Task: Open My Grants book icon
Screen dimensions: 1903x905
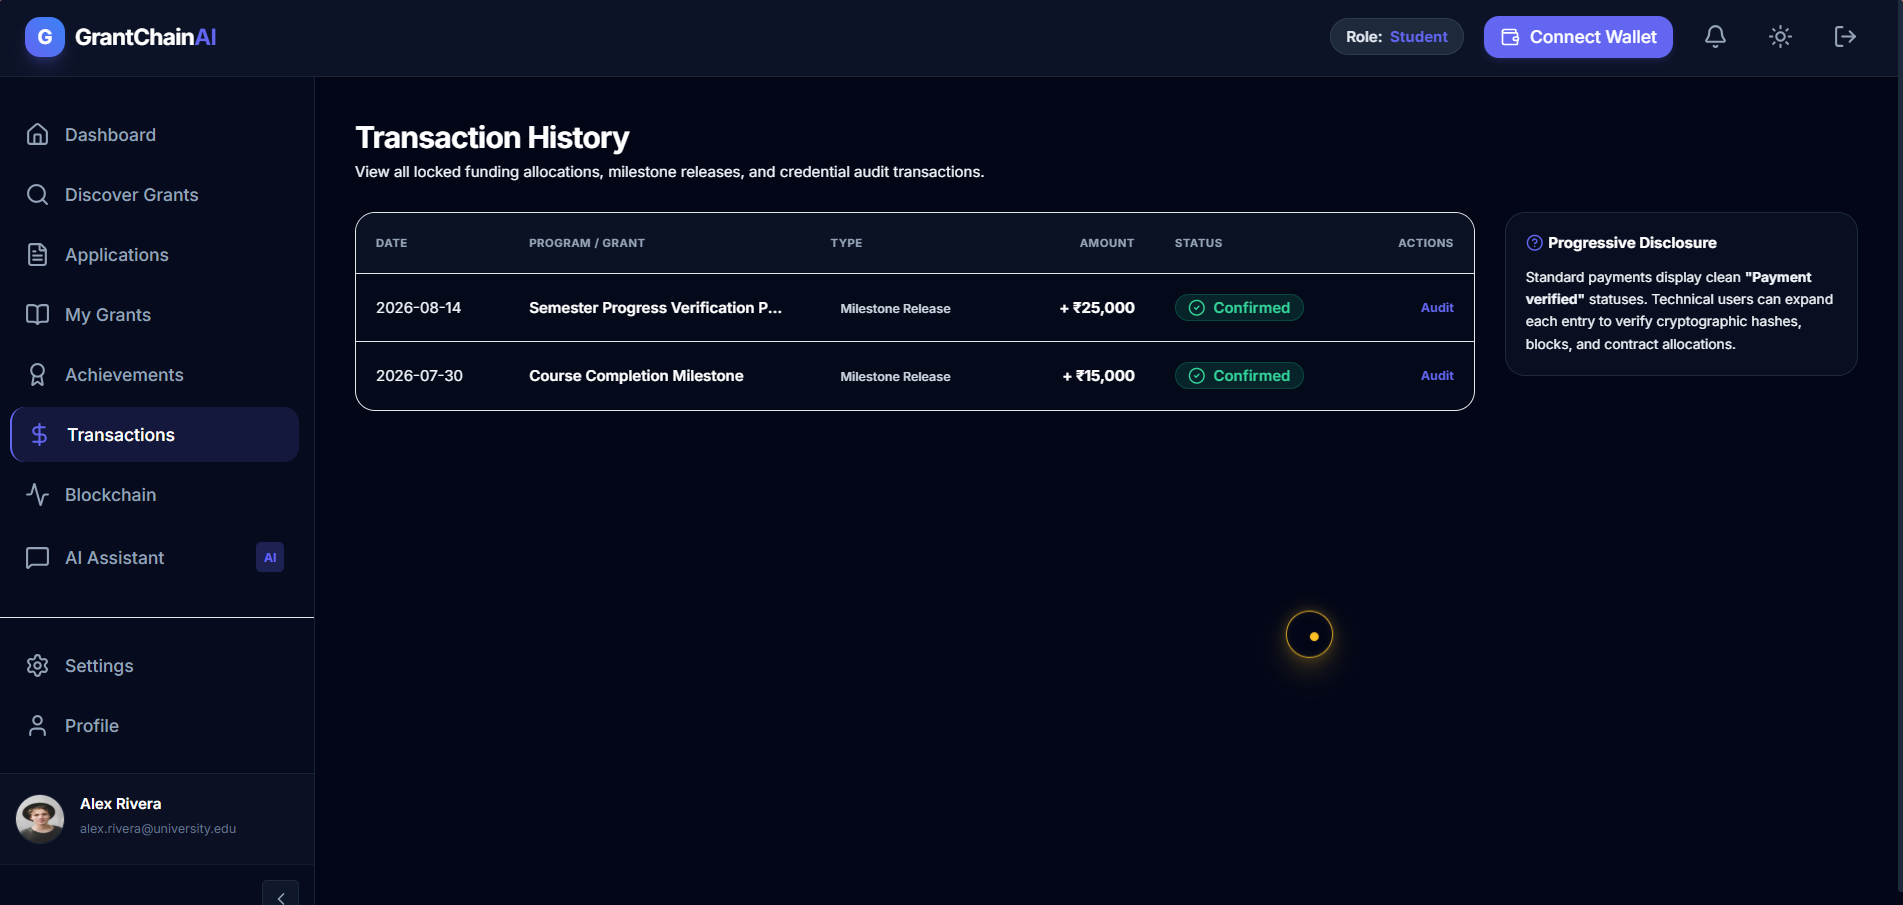Action: (x=37, y=315)
